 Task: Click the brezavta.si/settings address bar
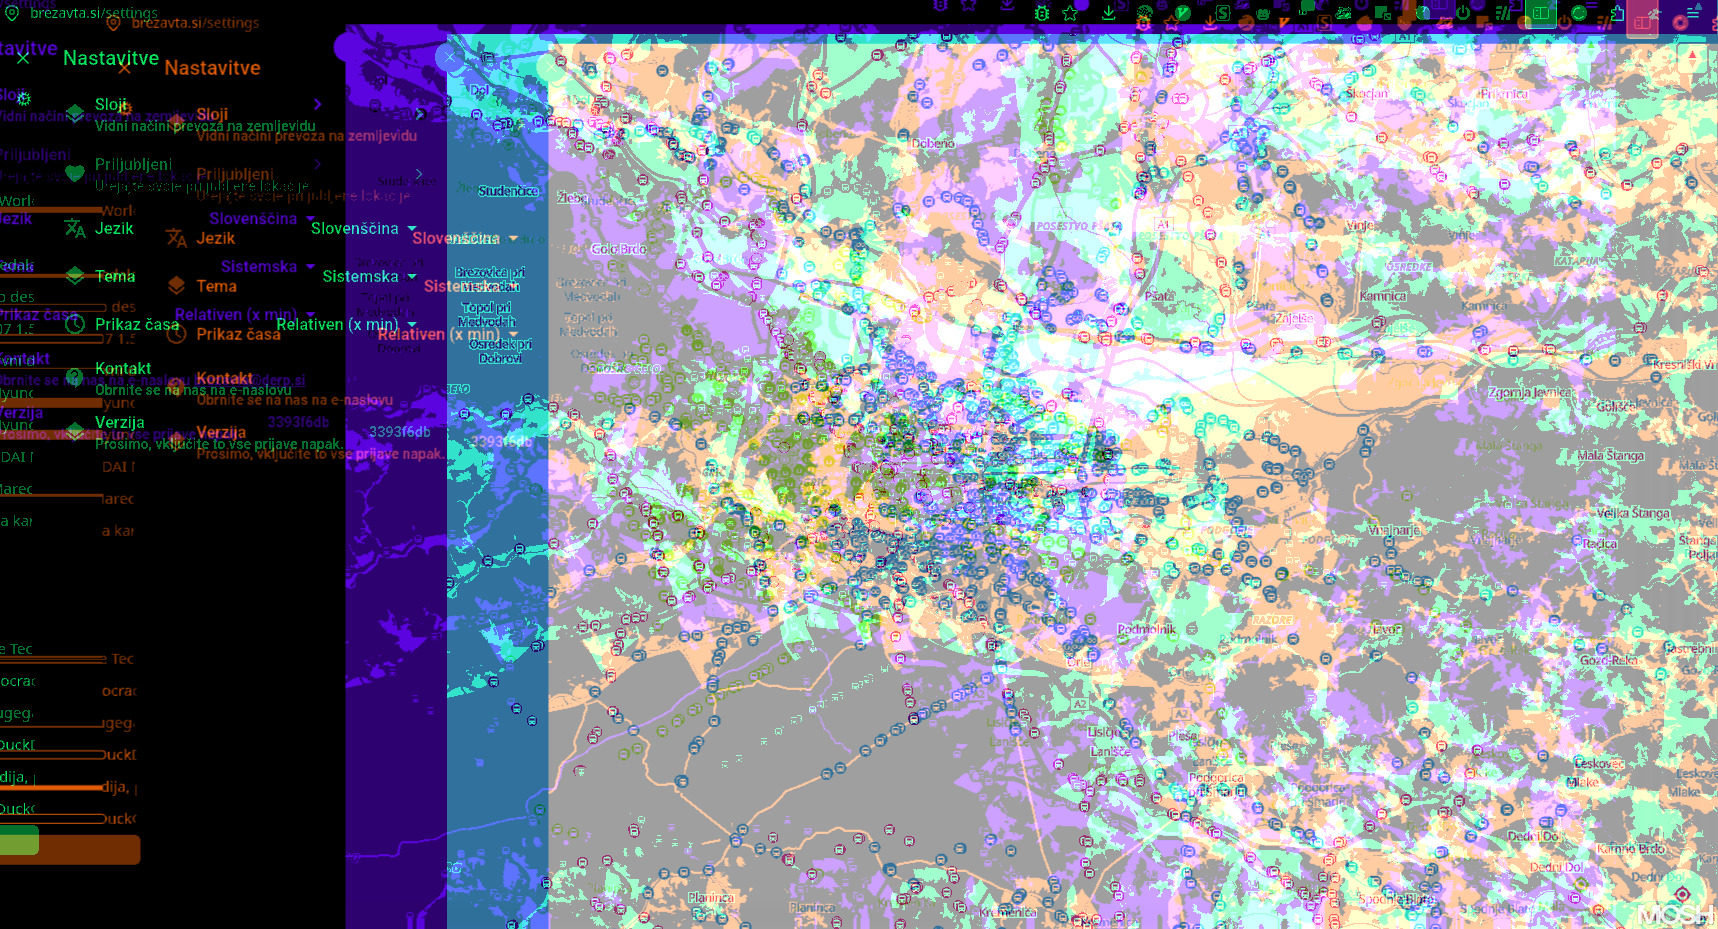pyautogui.click(x=94, y=13)
